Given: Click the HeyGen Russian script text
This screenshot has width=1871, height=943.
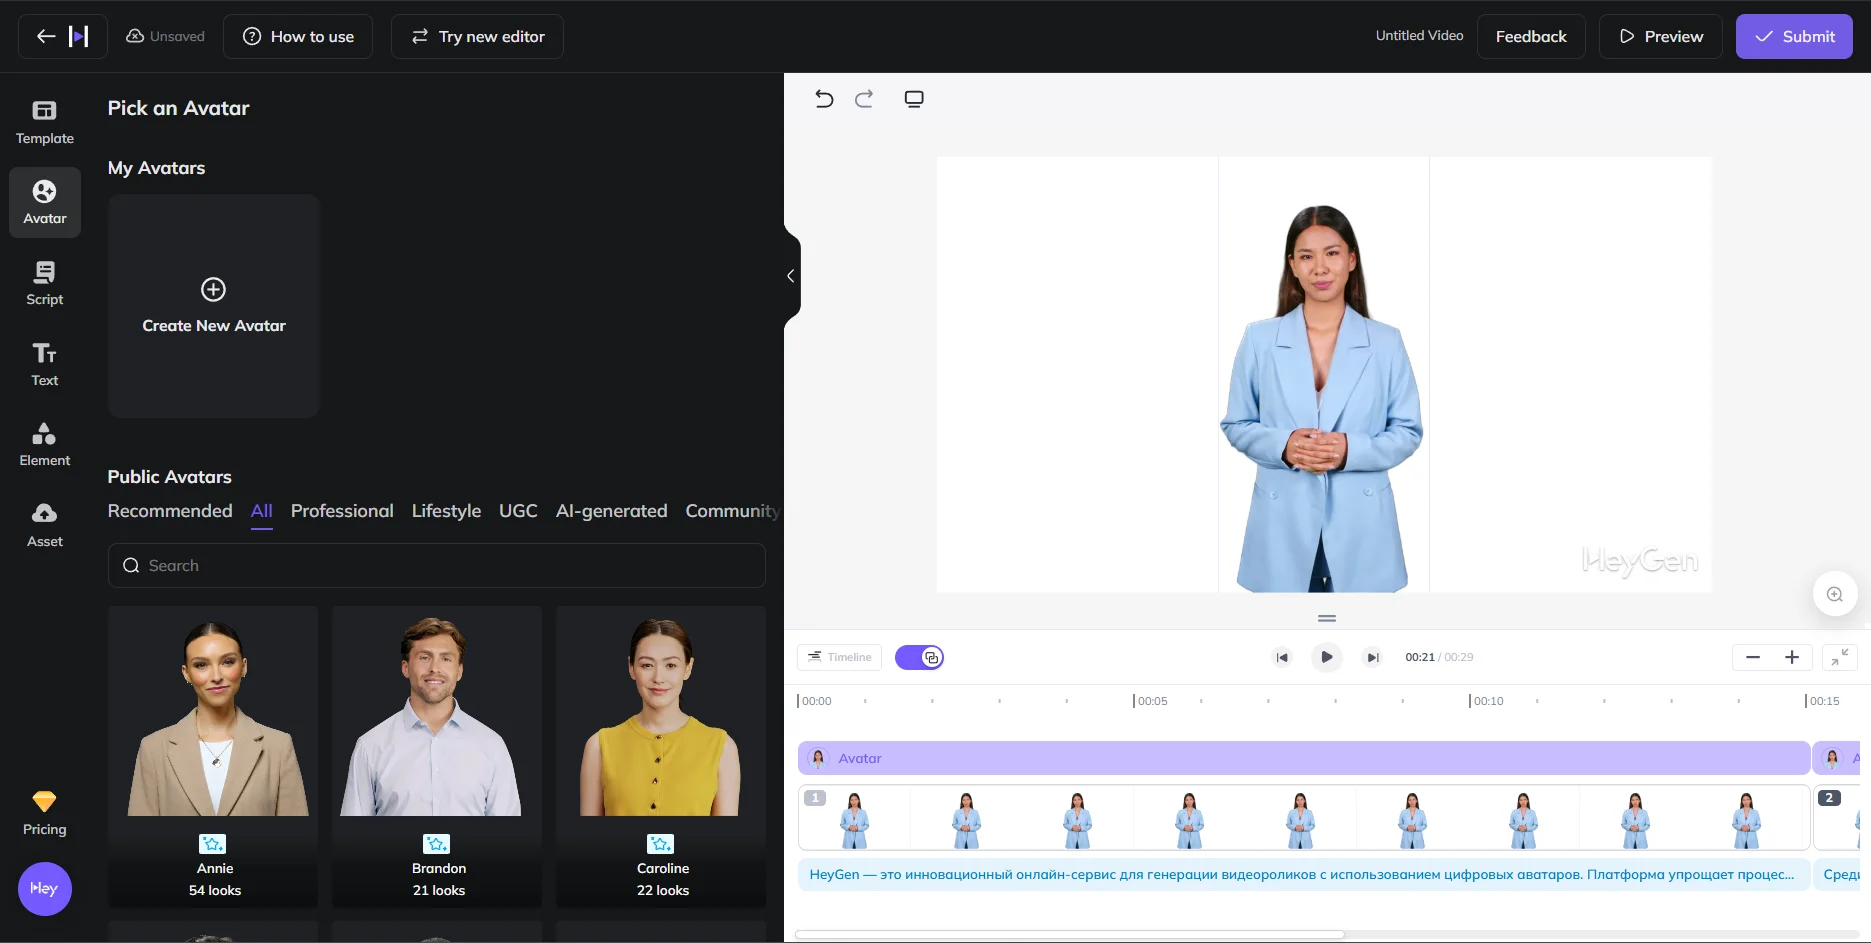Looking at the screenshot, I should tap(1304, 874).
